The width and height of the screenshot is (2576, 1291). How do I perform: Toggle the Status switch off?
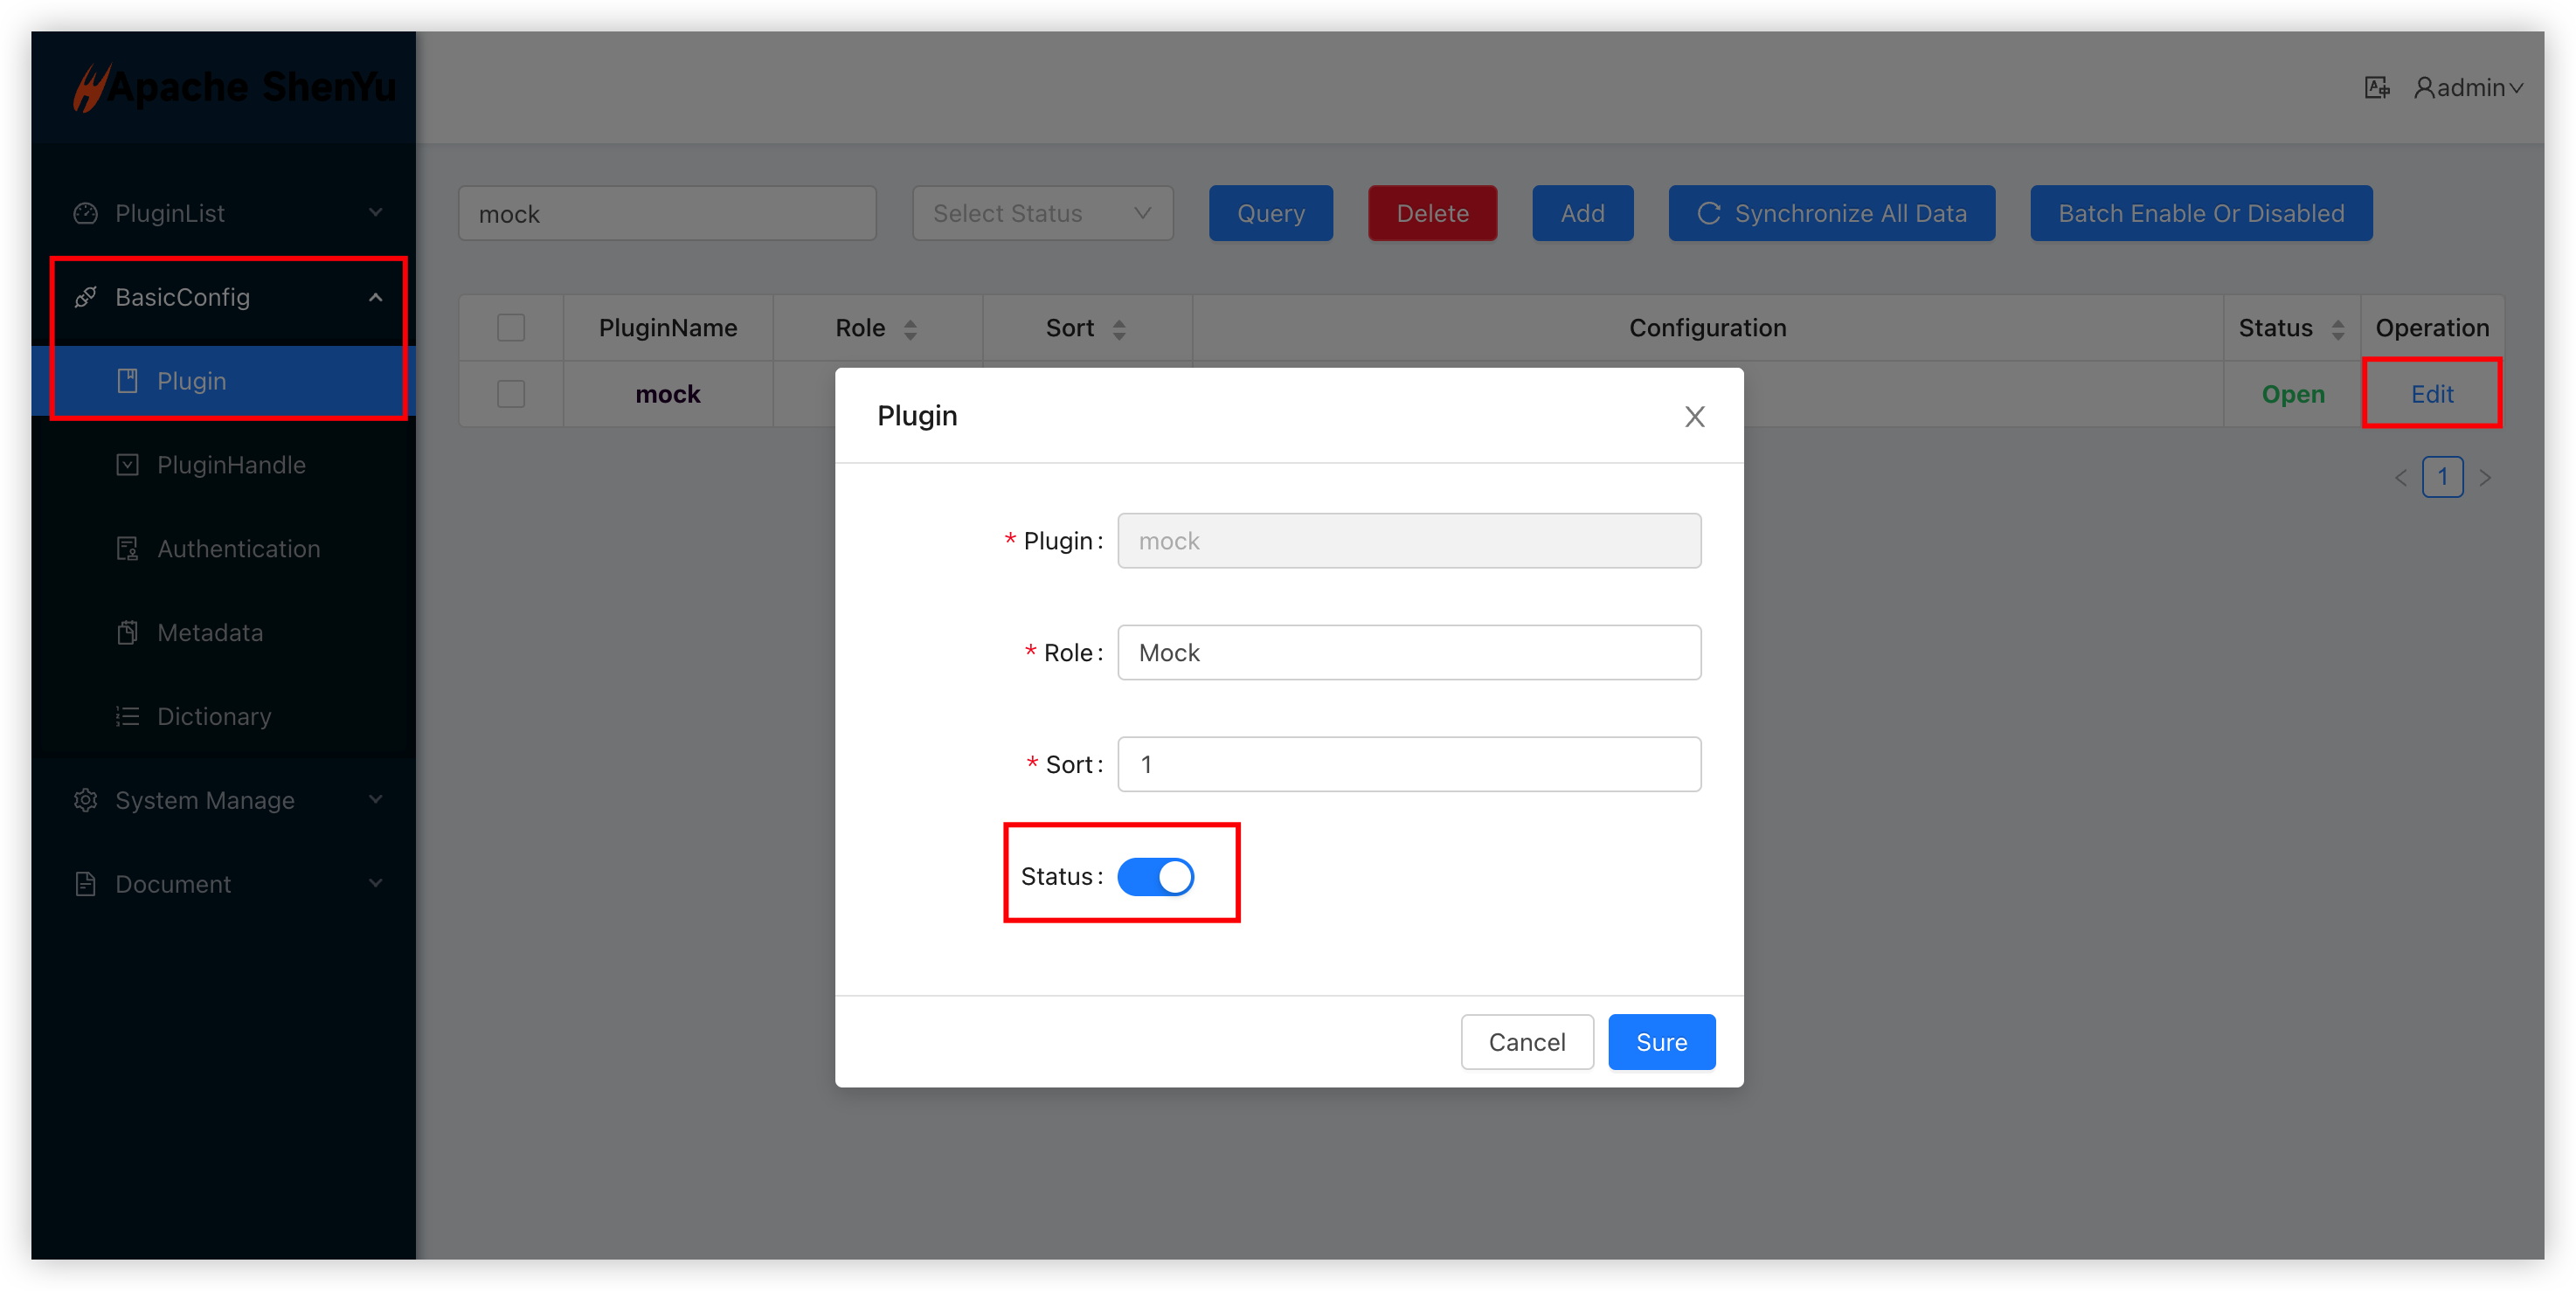coord(1155,877)
